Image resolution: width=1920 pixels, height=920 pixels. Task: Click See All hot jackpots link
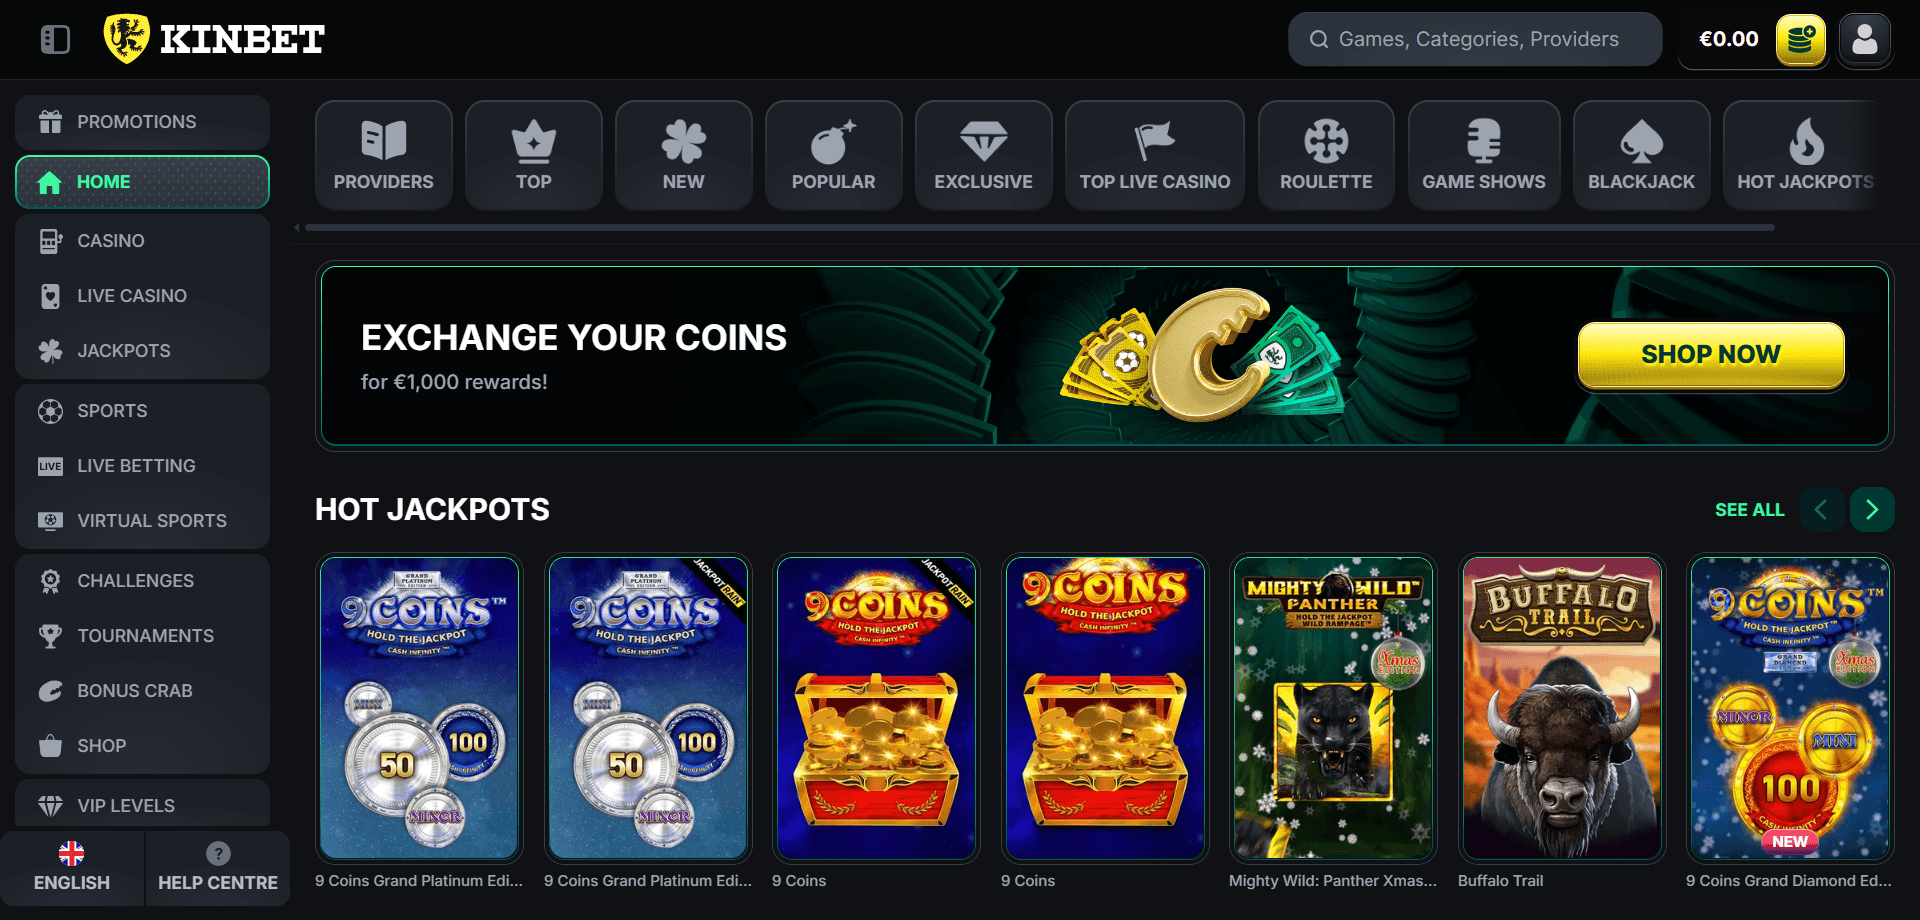[1749, 510]
